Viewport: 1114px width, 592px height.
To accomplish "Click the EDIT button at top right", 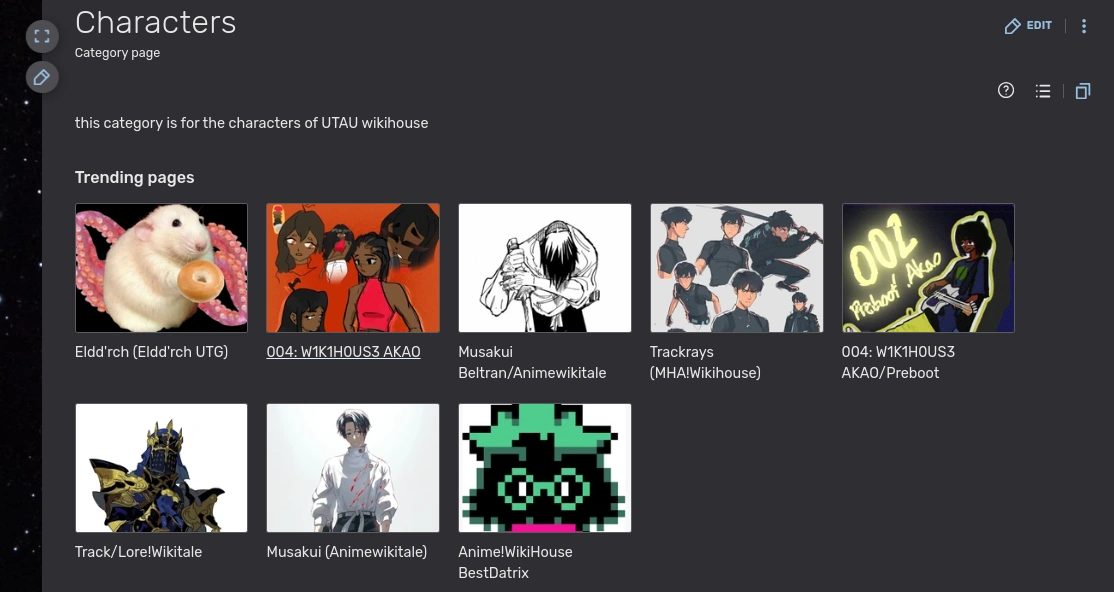I will point(1027,26).
